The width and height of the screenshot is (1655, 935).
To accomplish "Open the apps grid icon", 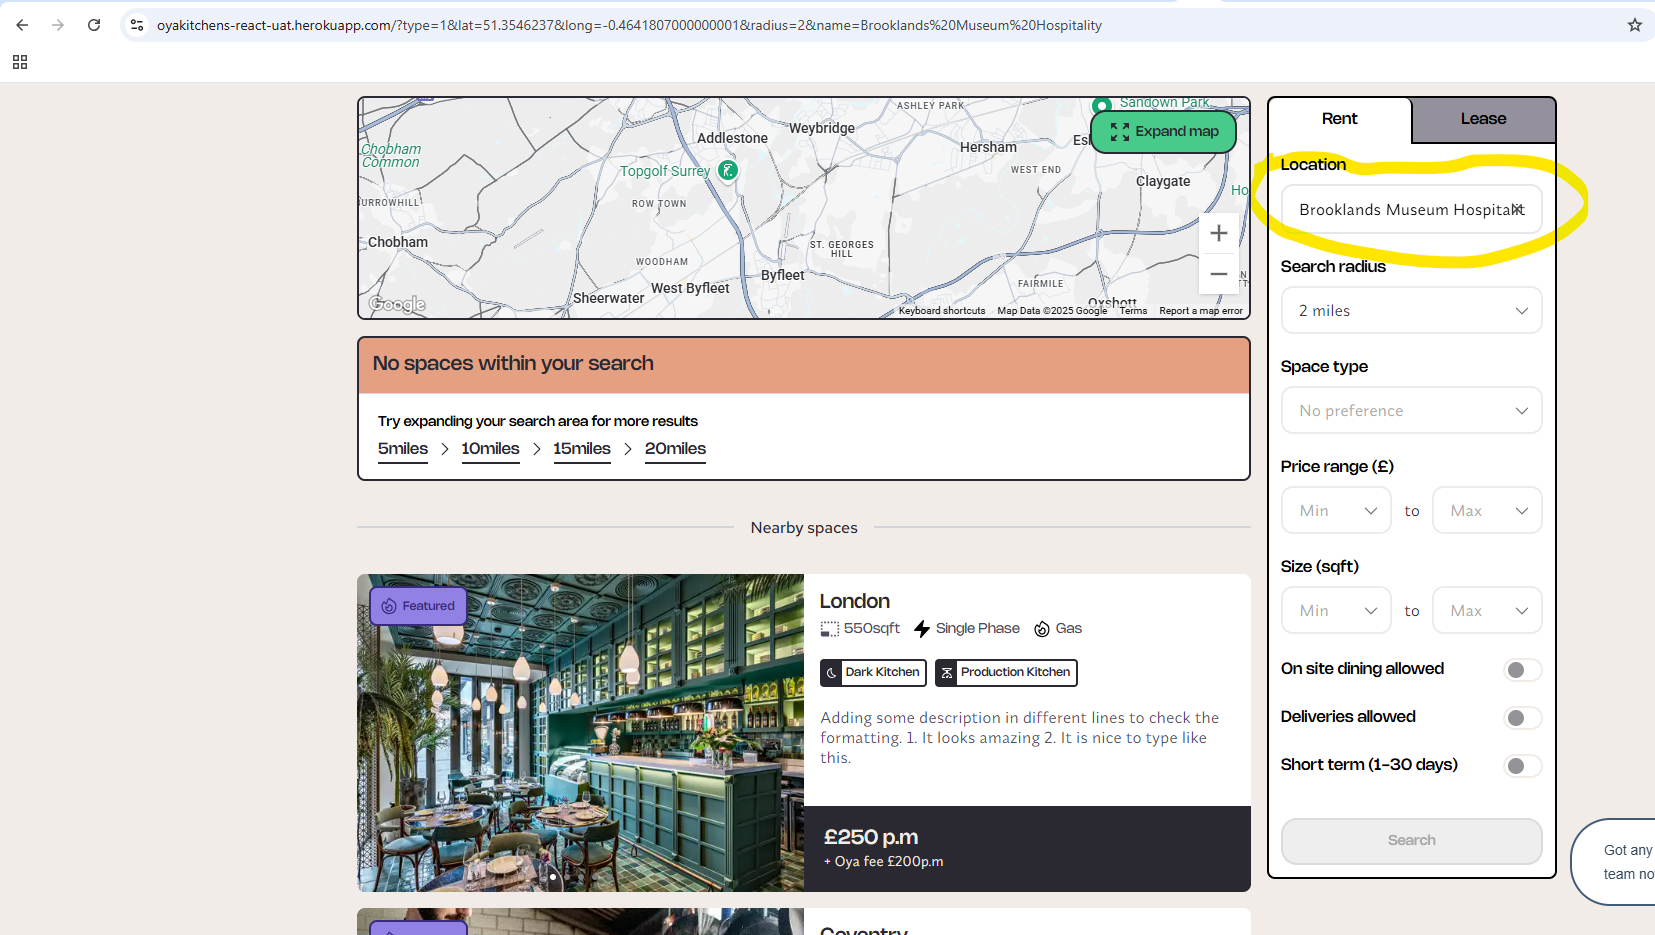I will [20, 62].
